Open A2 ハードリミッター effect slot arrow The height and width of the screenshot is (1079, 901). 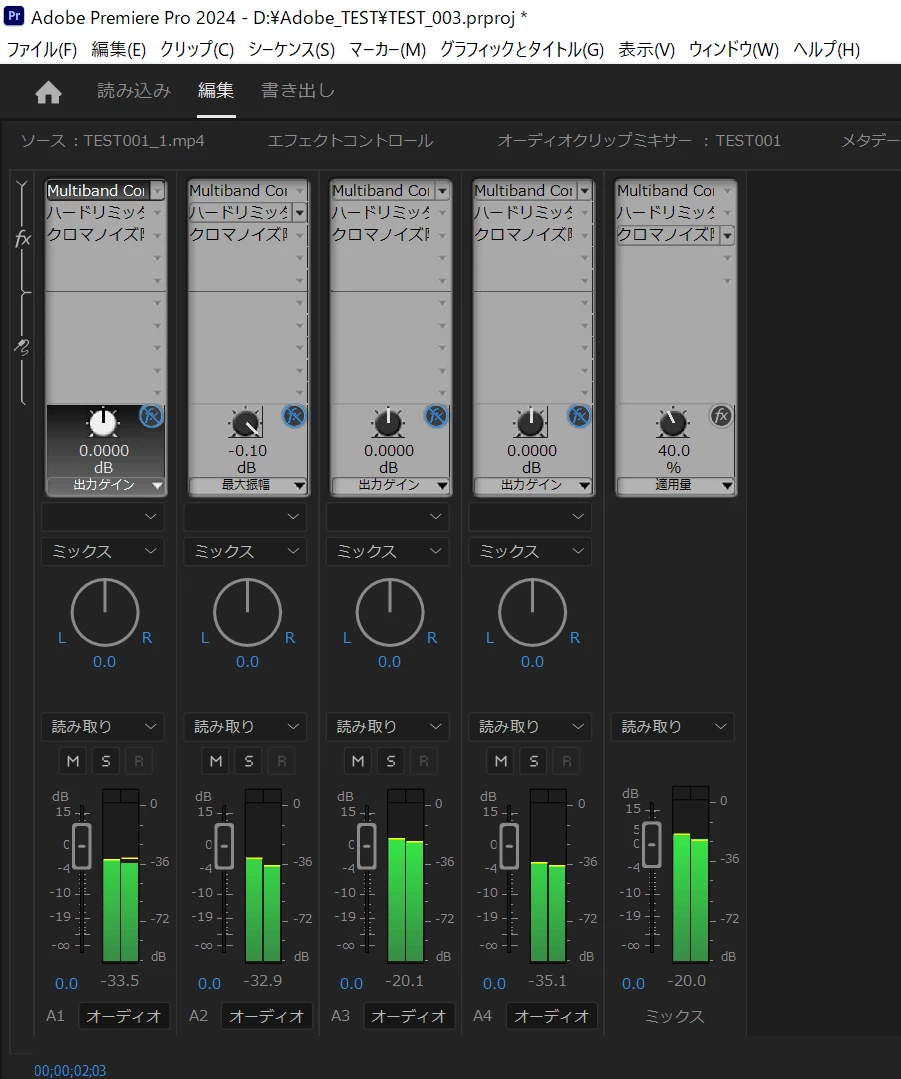pos(300,213)
